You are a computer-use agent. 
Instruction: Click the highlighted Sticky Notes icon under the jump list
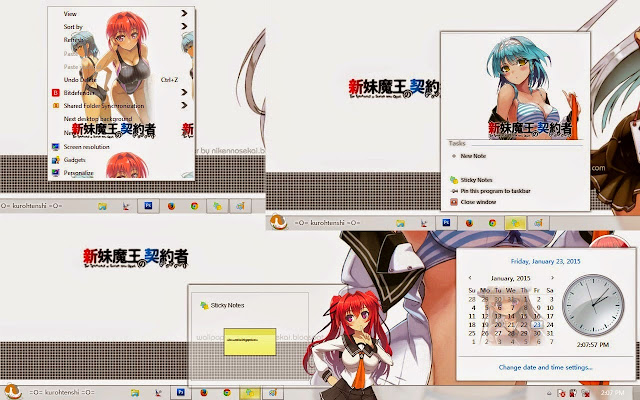[x=515, y=223]
